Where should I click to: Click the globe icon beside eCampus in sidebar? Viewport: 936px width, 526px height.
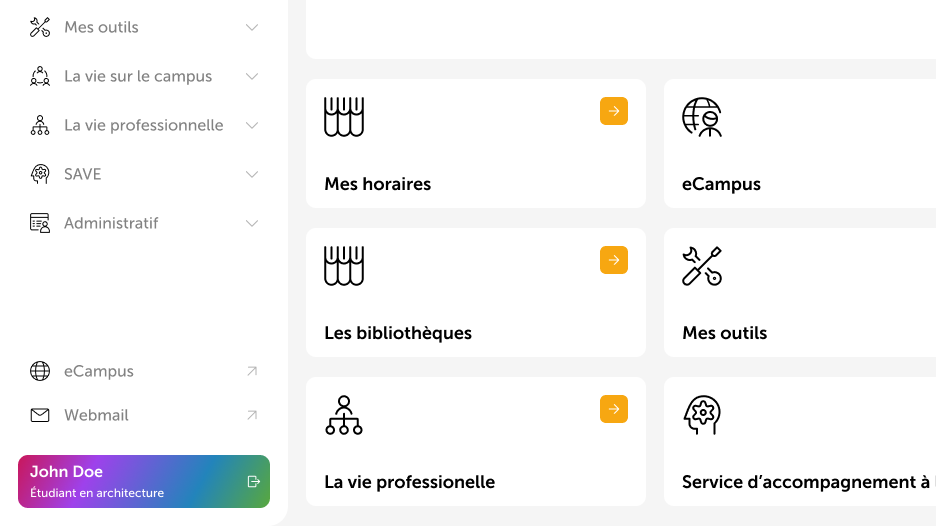pos(40,371)
